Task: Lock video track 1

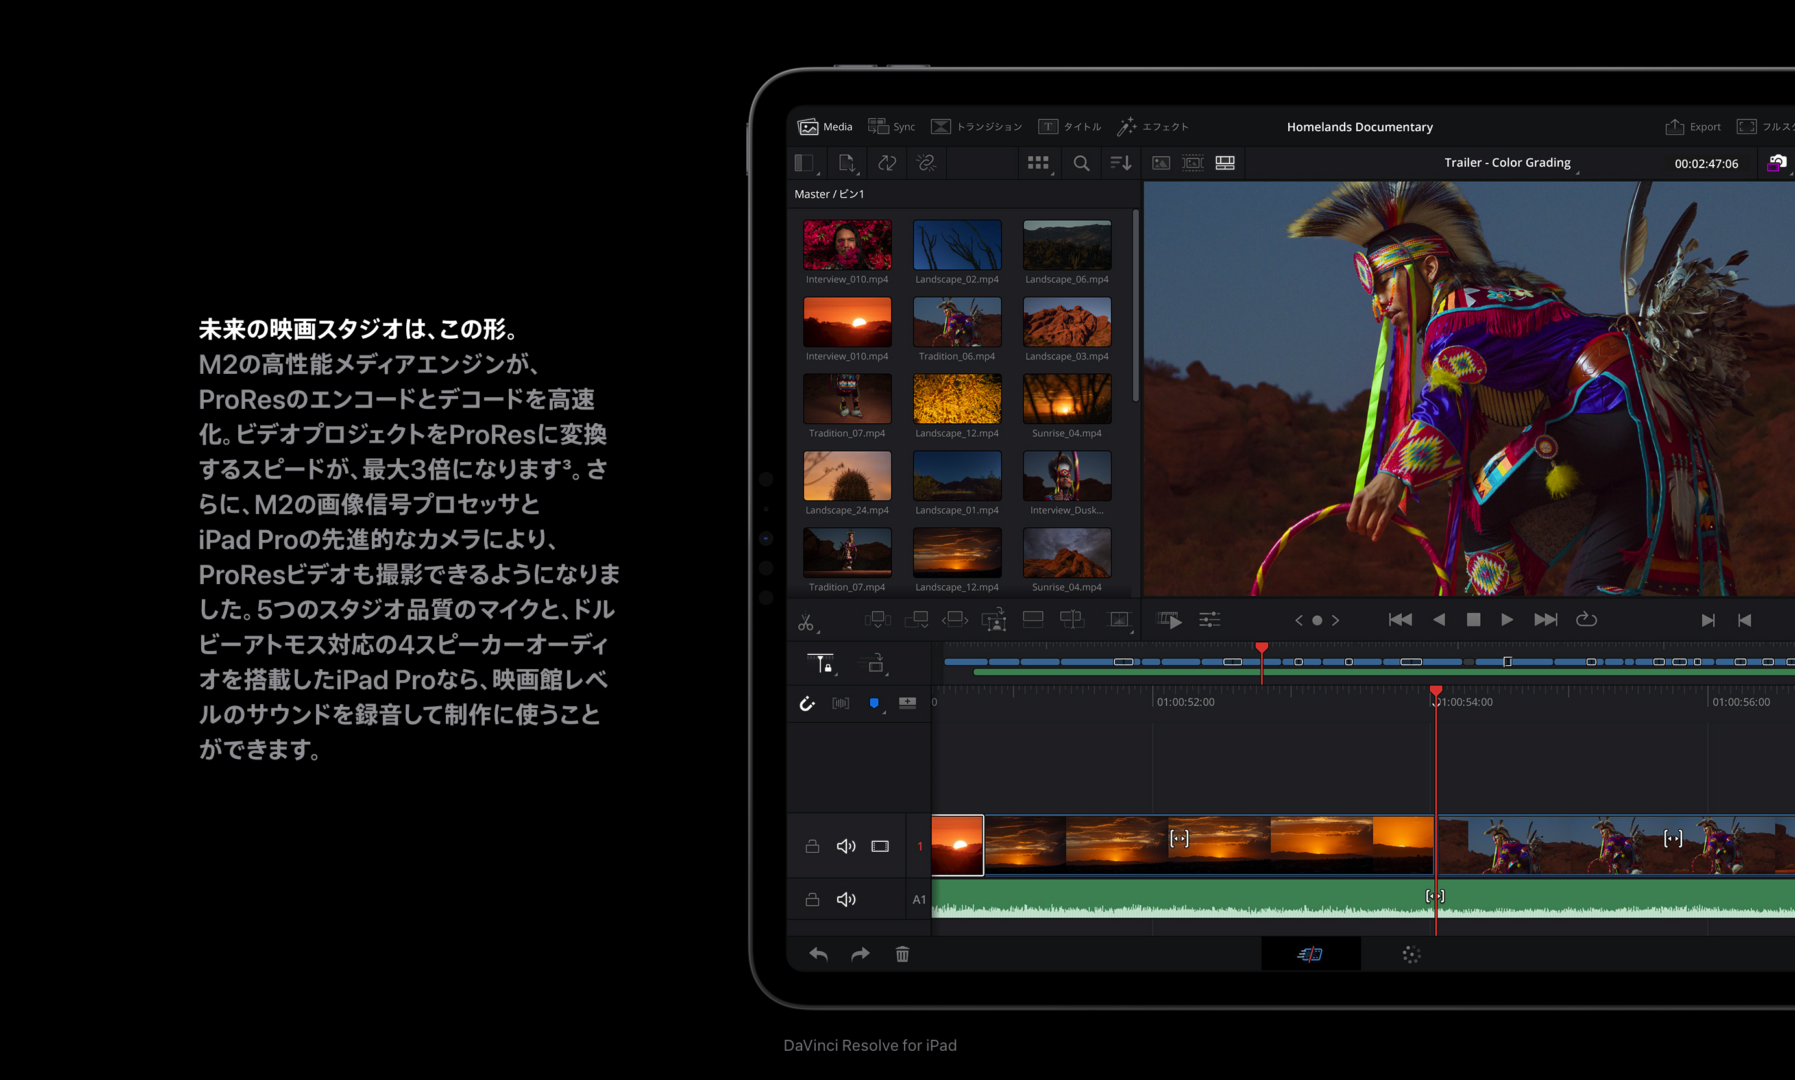Action: pyautogui.click(x=812, y=846)
